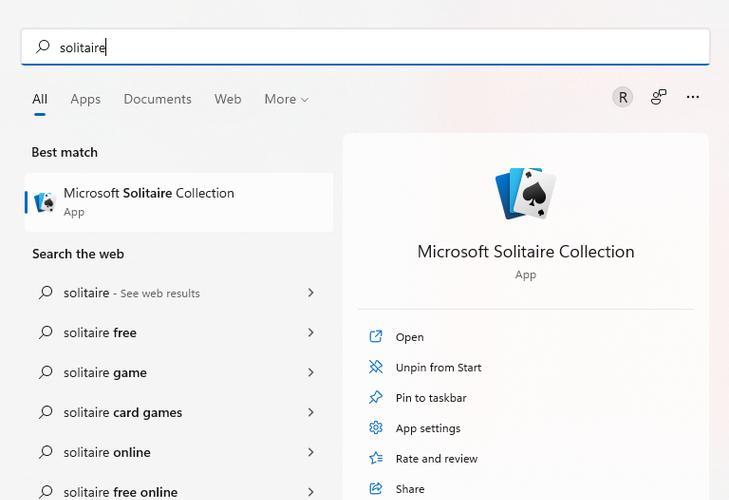The image size is (729, 500).
Task: Click the Unpin from Start pin icon
Action: click(376, 367)
